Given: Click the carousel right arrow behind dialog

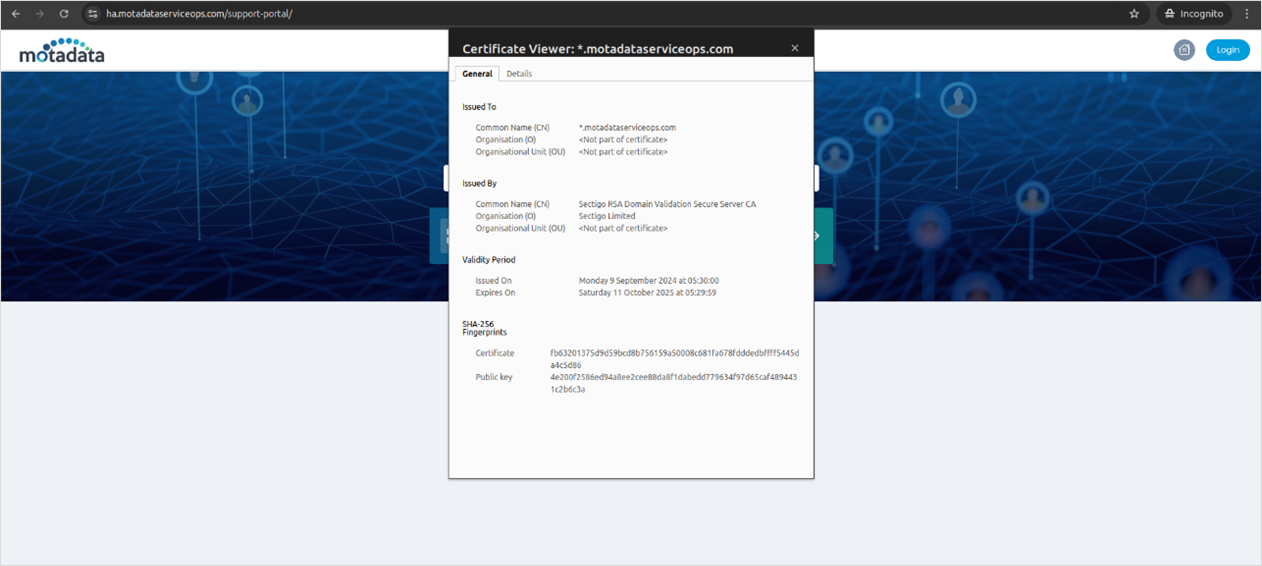Looking at the screenshot, I should tap(817, 236).
